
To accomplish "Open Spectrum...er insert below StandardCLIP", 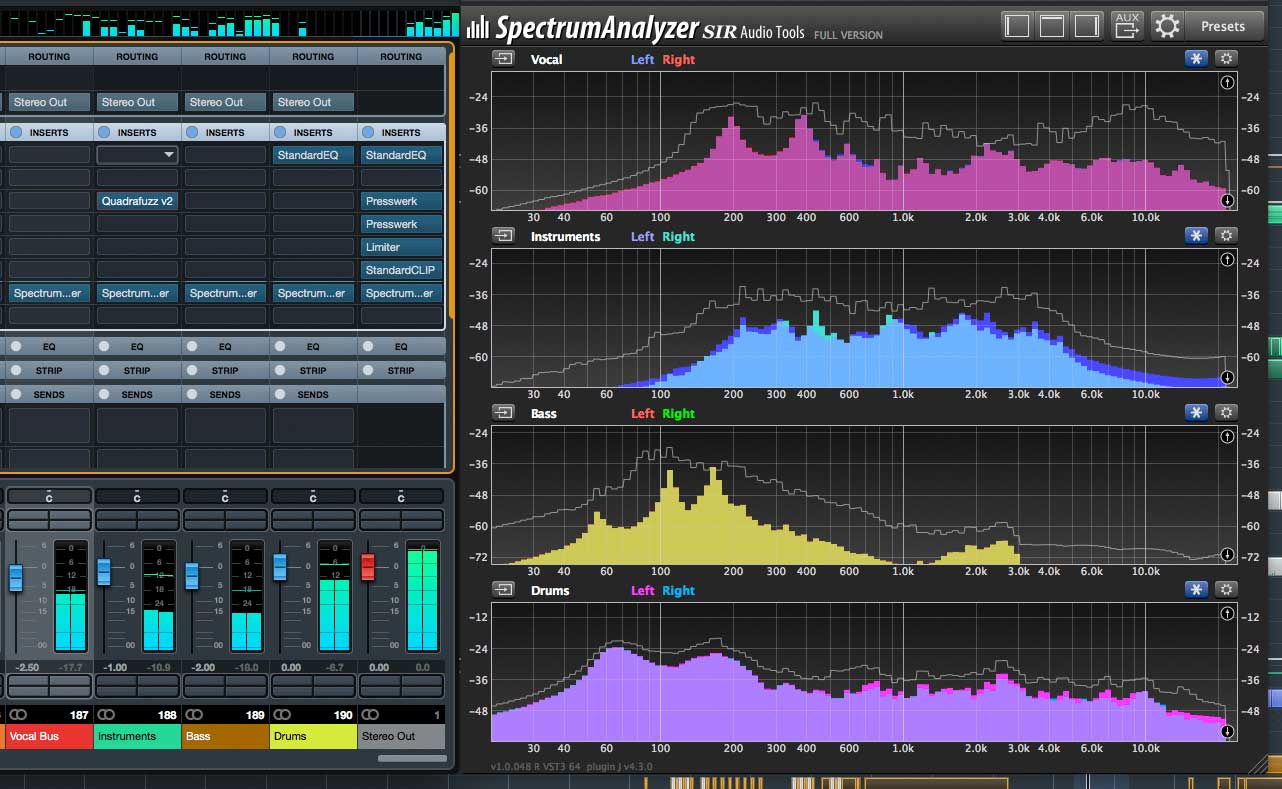I will point(401,293).
